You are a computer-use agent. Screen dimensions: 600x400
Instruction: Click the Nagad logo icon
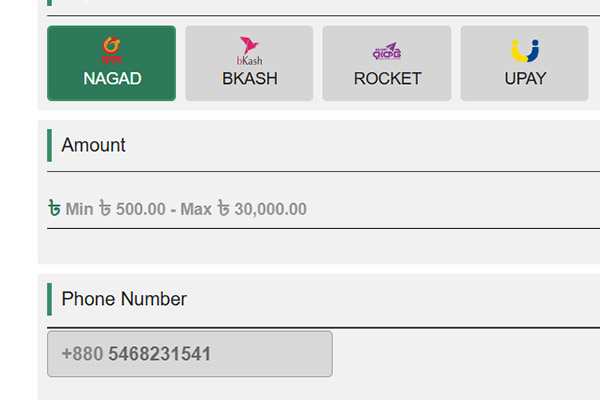tap(111, 48)
